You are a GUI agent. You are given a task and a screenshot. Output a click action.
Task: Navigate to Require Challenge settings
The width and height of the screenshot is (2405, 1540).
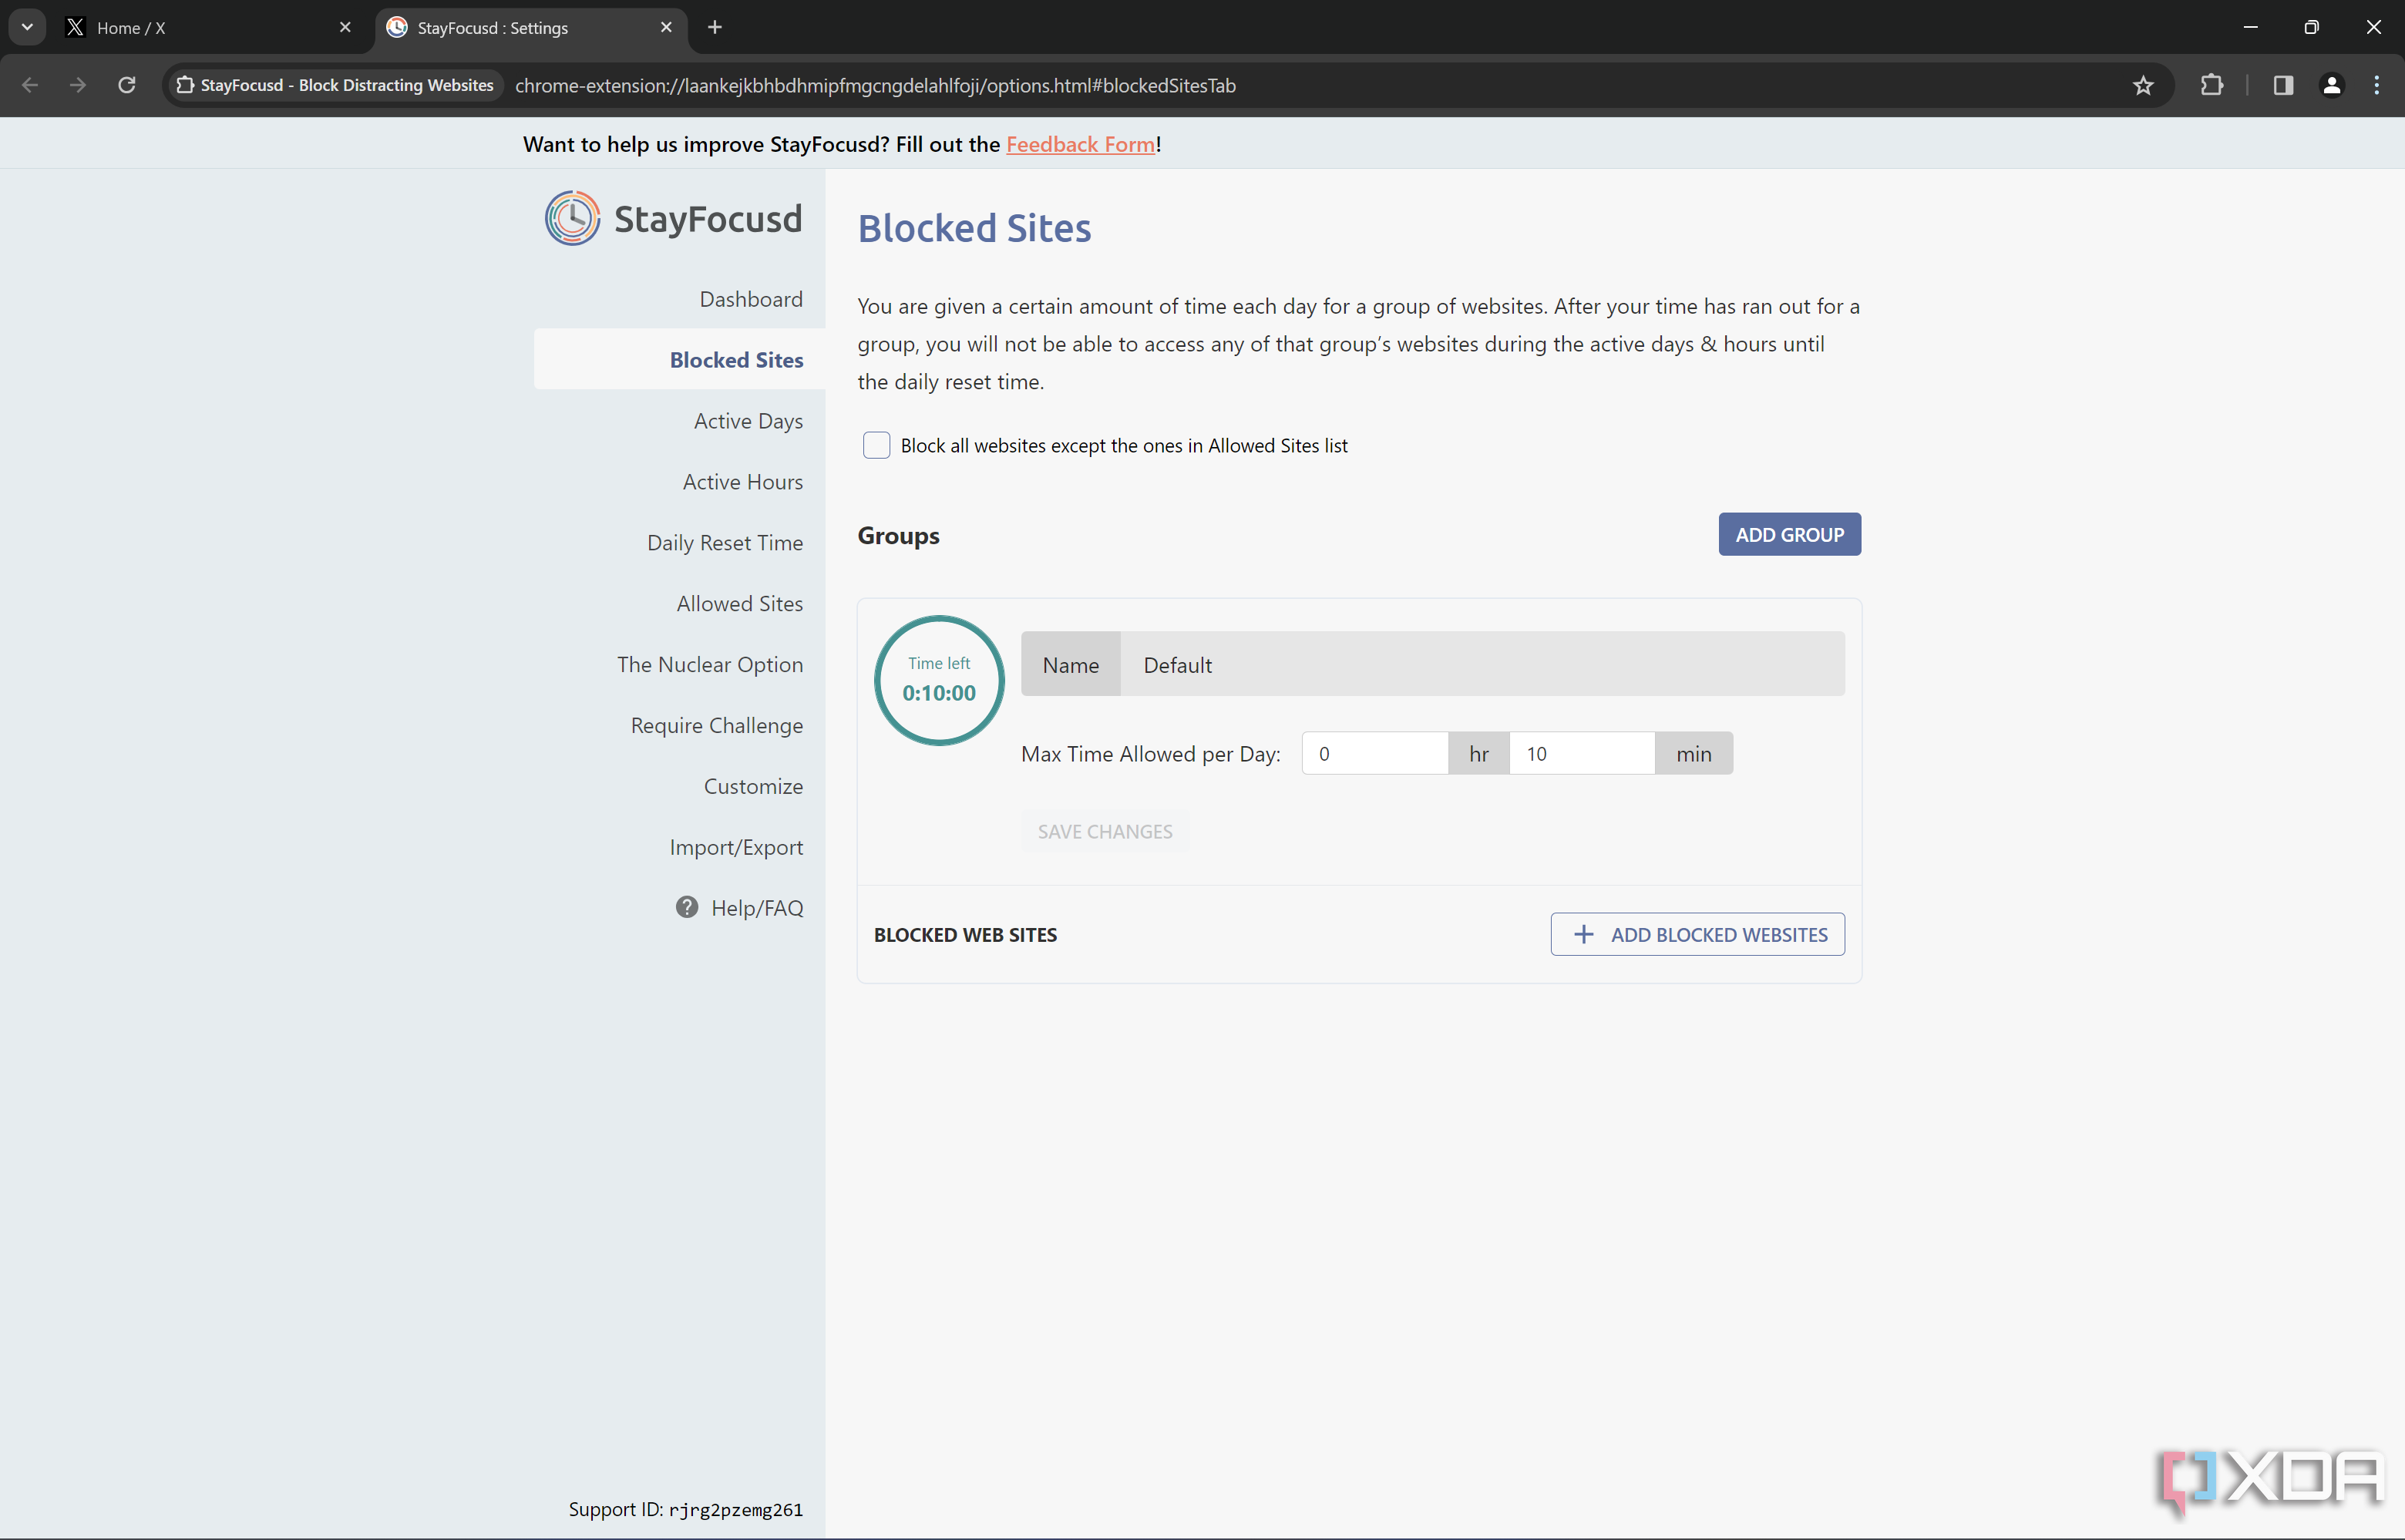click(717, 725)
